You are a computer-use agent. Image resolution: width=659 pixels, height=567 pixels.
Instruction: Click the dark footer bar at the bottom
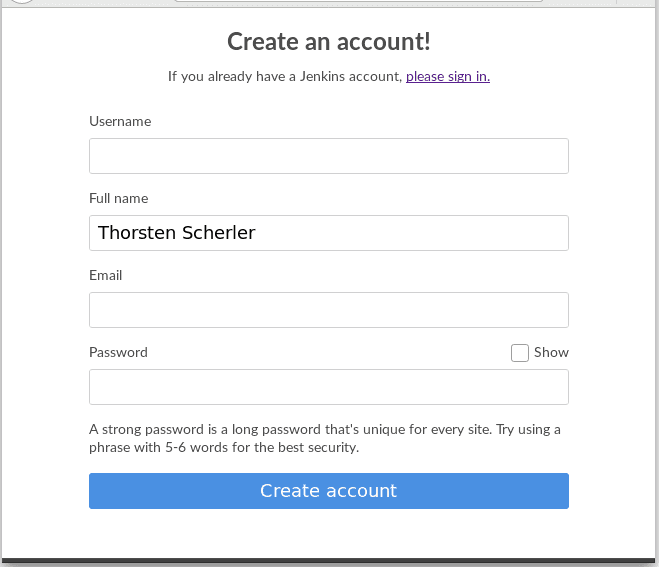tap(328, 562)
